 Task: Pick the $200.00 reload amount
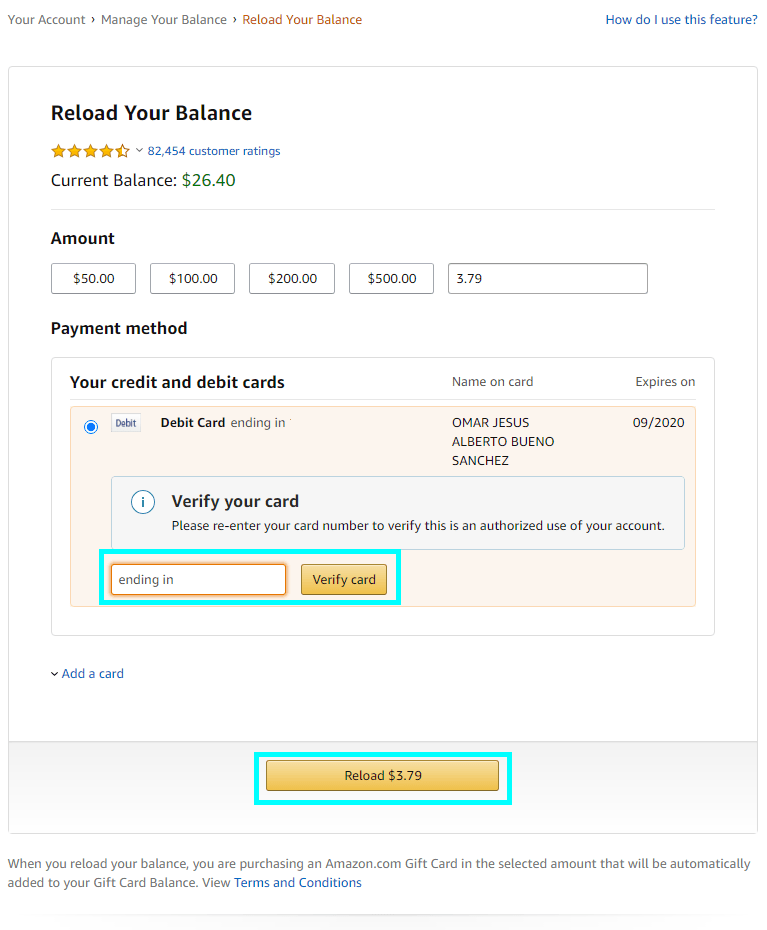(x=292, y=279)
